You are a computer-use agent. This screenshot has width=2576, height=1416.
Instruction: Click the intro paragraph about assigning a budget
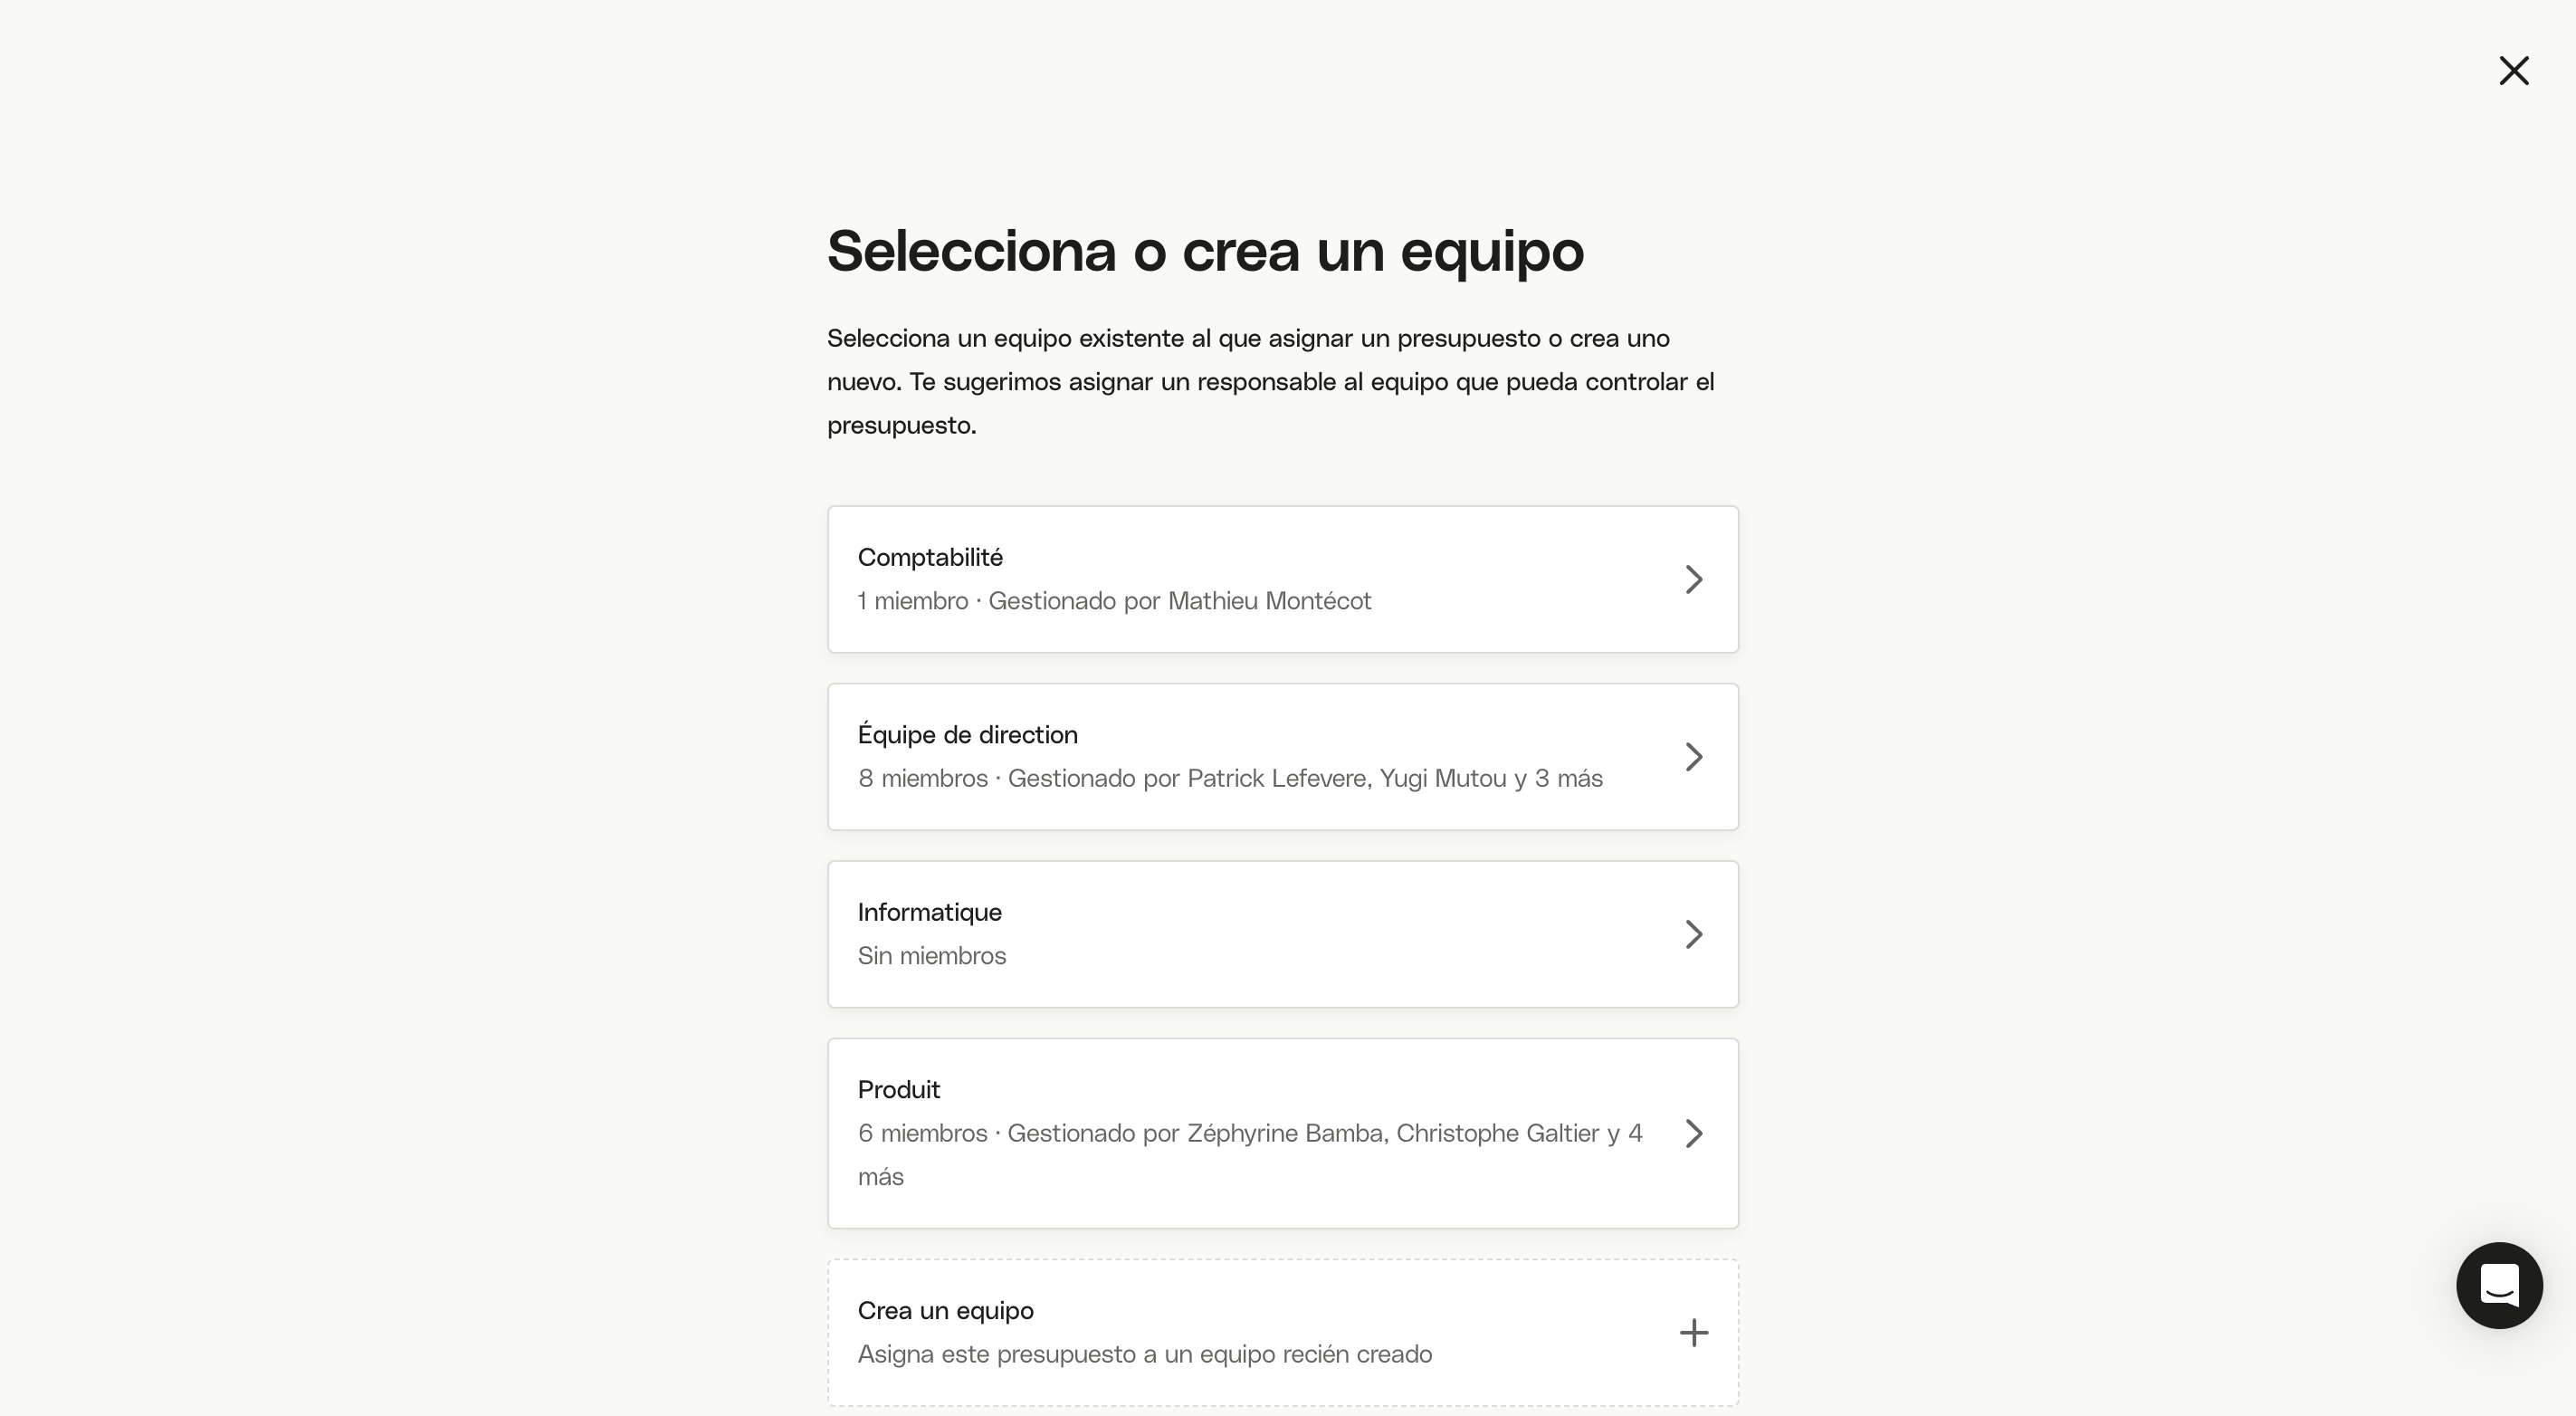tap(1271, 382)
